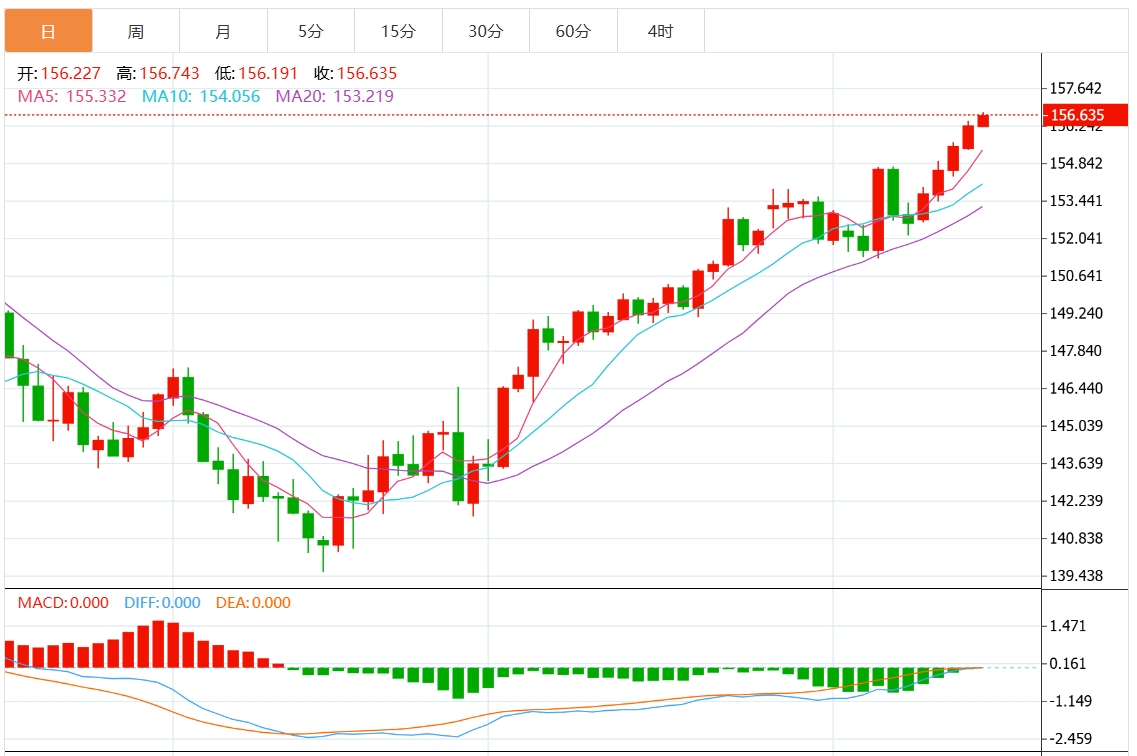This screenshot has height=756, width=1137.
Task: Click the 开:156.227 open price value
Action: (59, 73)
